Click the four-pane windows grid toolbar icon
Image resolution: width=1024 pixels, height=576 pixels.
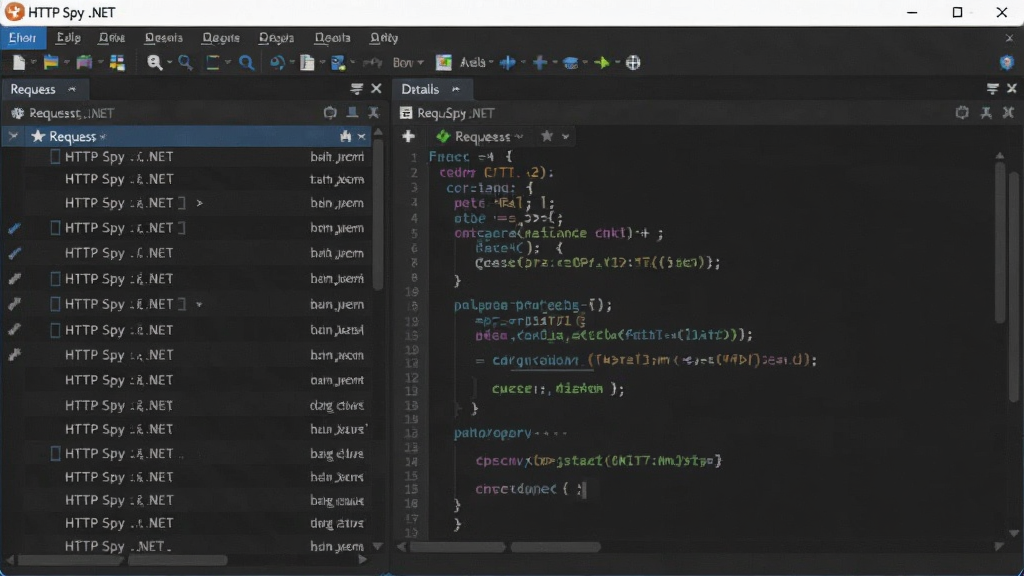(x=118, y=63)
